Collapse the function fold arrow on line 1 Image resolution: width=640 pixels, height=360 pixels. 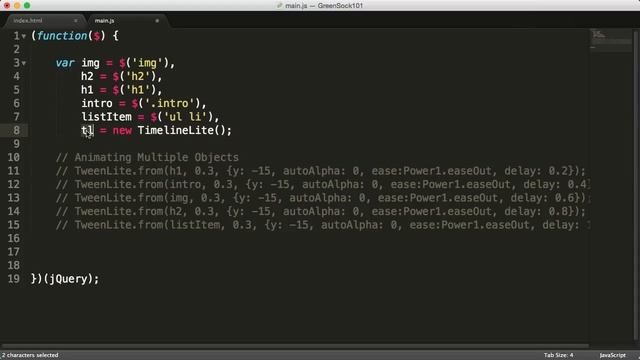[x=24, y=36]
